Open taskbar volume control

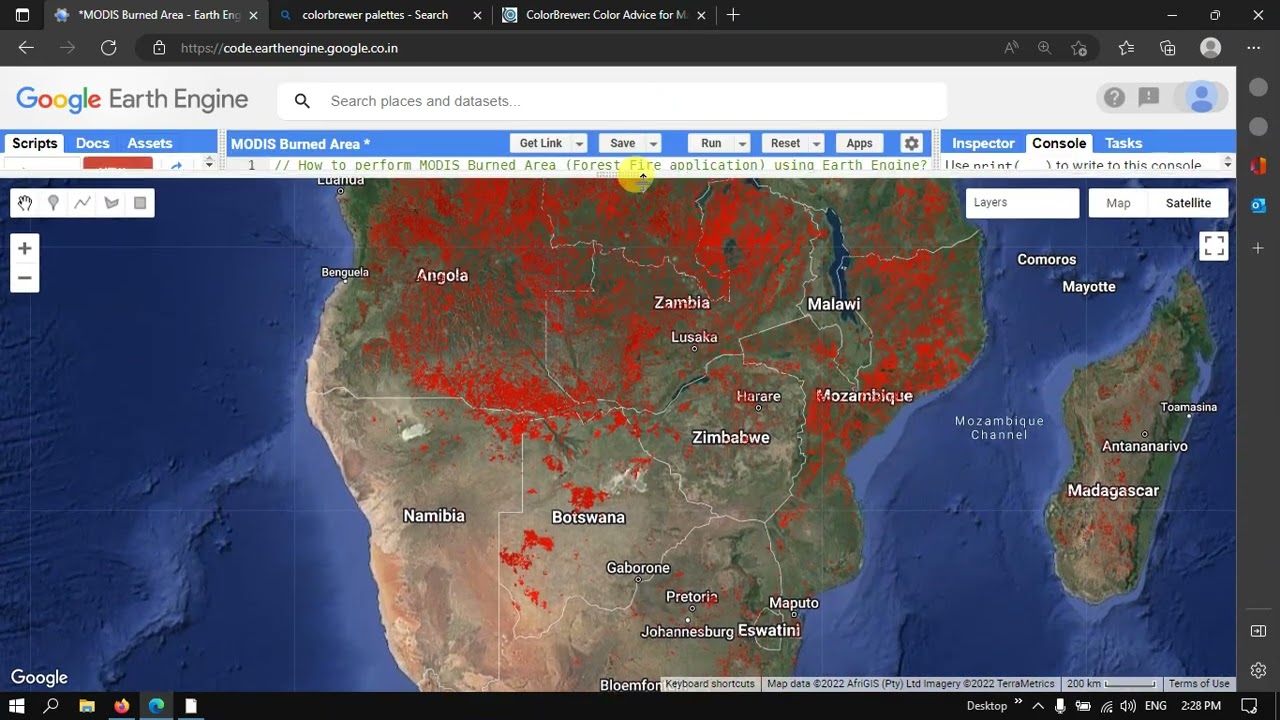(x=1128, y=706)
